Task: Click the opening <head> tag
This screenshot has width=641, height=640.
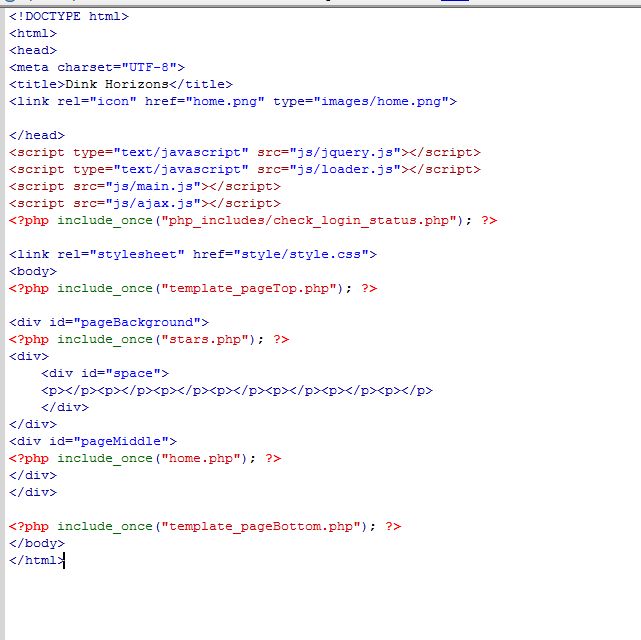Action: tap(33, 50)
